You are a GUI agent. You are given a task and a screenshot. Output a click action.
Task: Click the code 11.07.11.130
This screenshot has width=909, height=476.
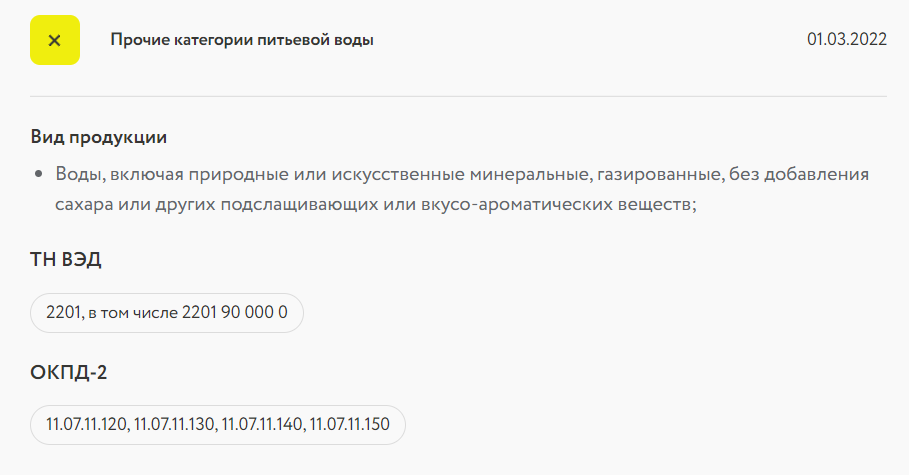coord(175,425)
